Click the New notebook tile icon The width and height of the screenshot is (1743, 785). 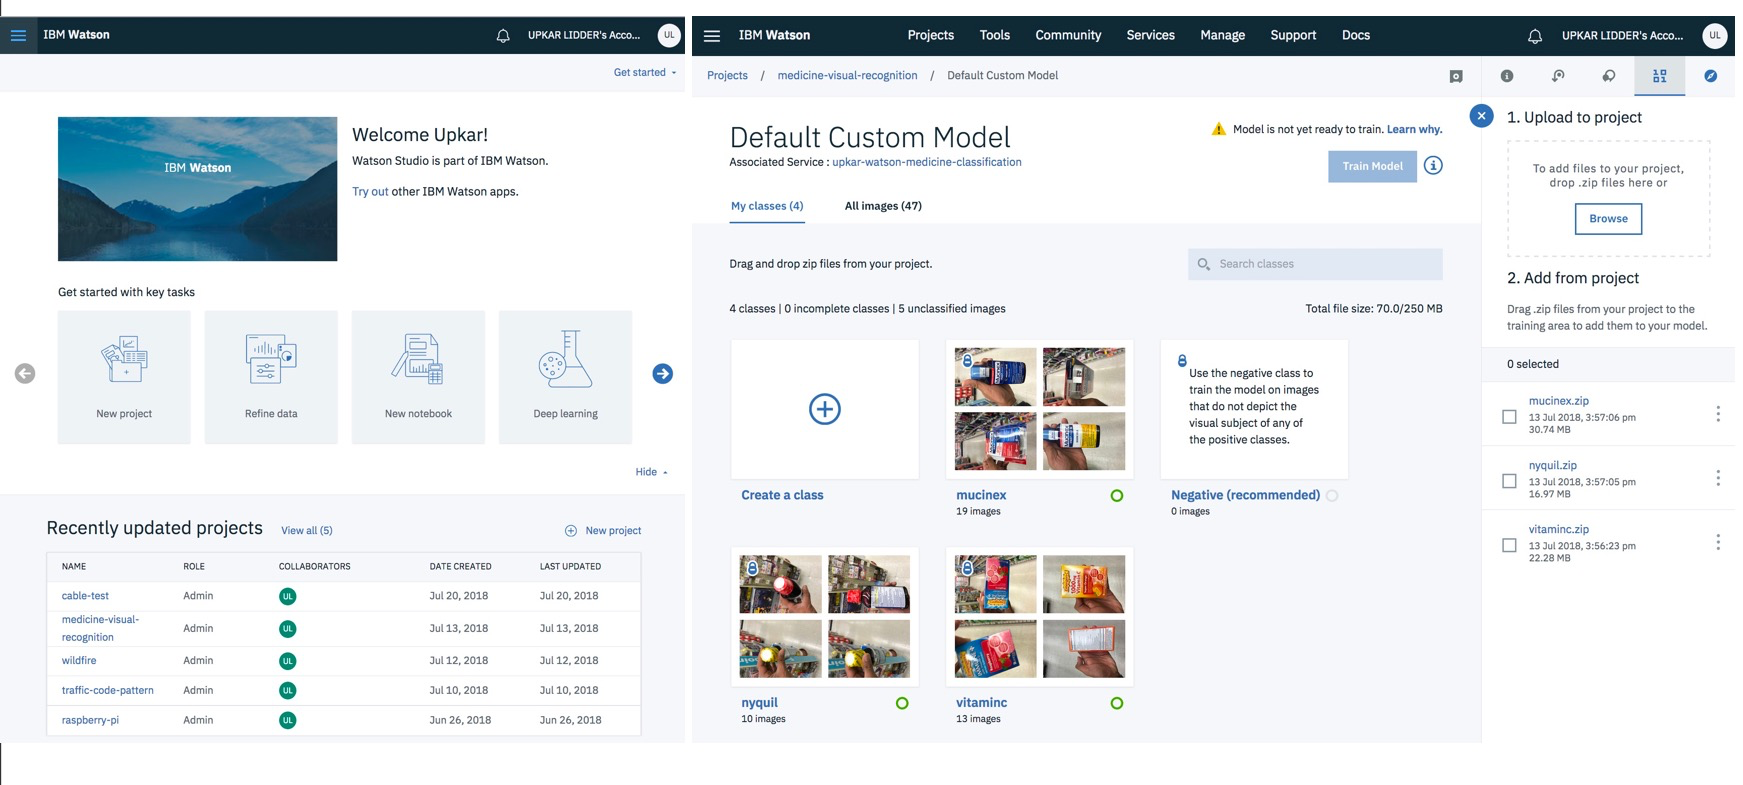(x=418, y=359)
